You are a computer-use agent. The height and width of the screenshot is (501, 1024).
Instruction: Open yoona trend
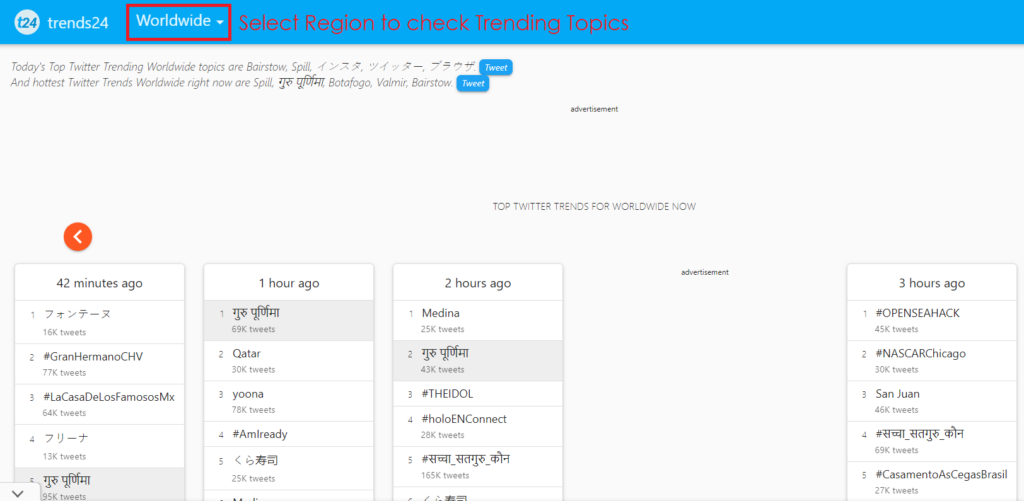coord(248,394)
